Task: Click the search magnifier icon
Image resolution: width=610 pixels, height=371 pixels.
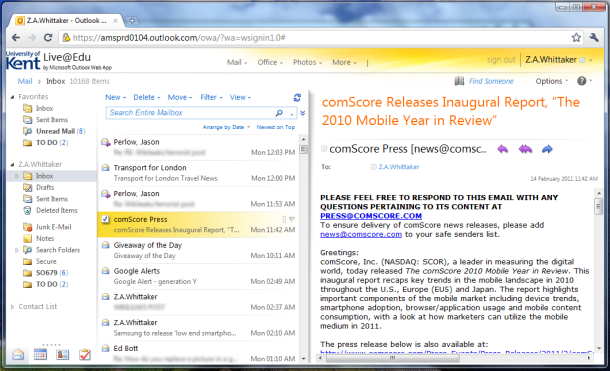Action: 279,113
